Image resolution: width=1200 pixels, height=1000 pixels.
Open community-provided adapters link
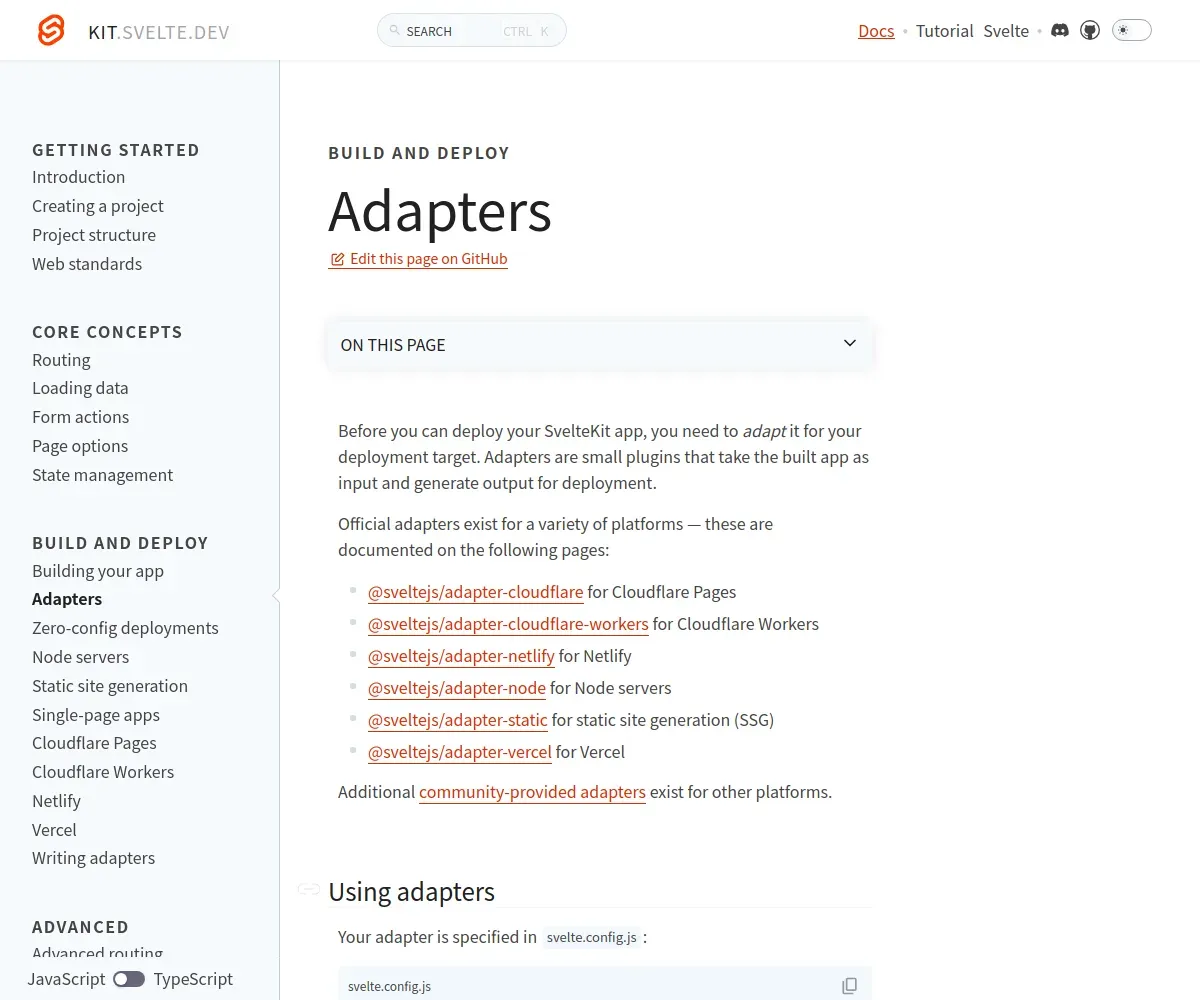pyautogui.click(x=532, y=792)
